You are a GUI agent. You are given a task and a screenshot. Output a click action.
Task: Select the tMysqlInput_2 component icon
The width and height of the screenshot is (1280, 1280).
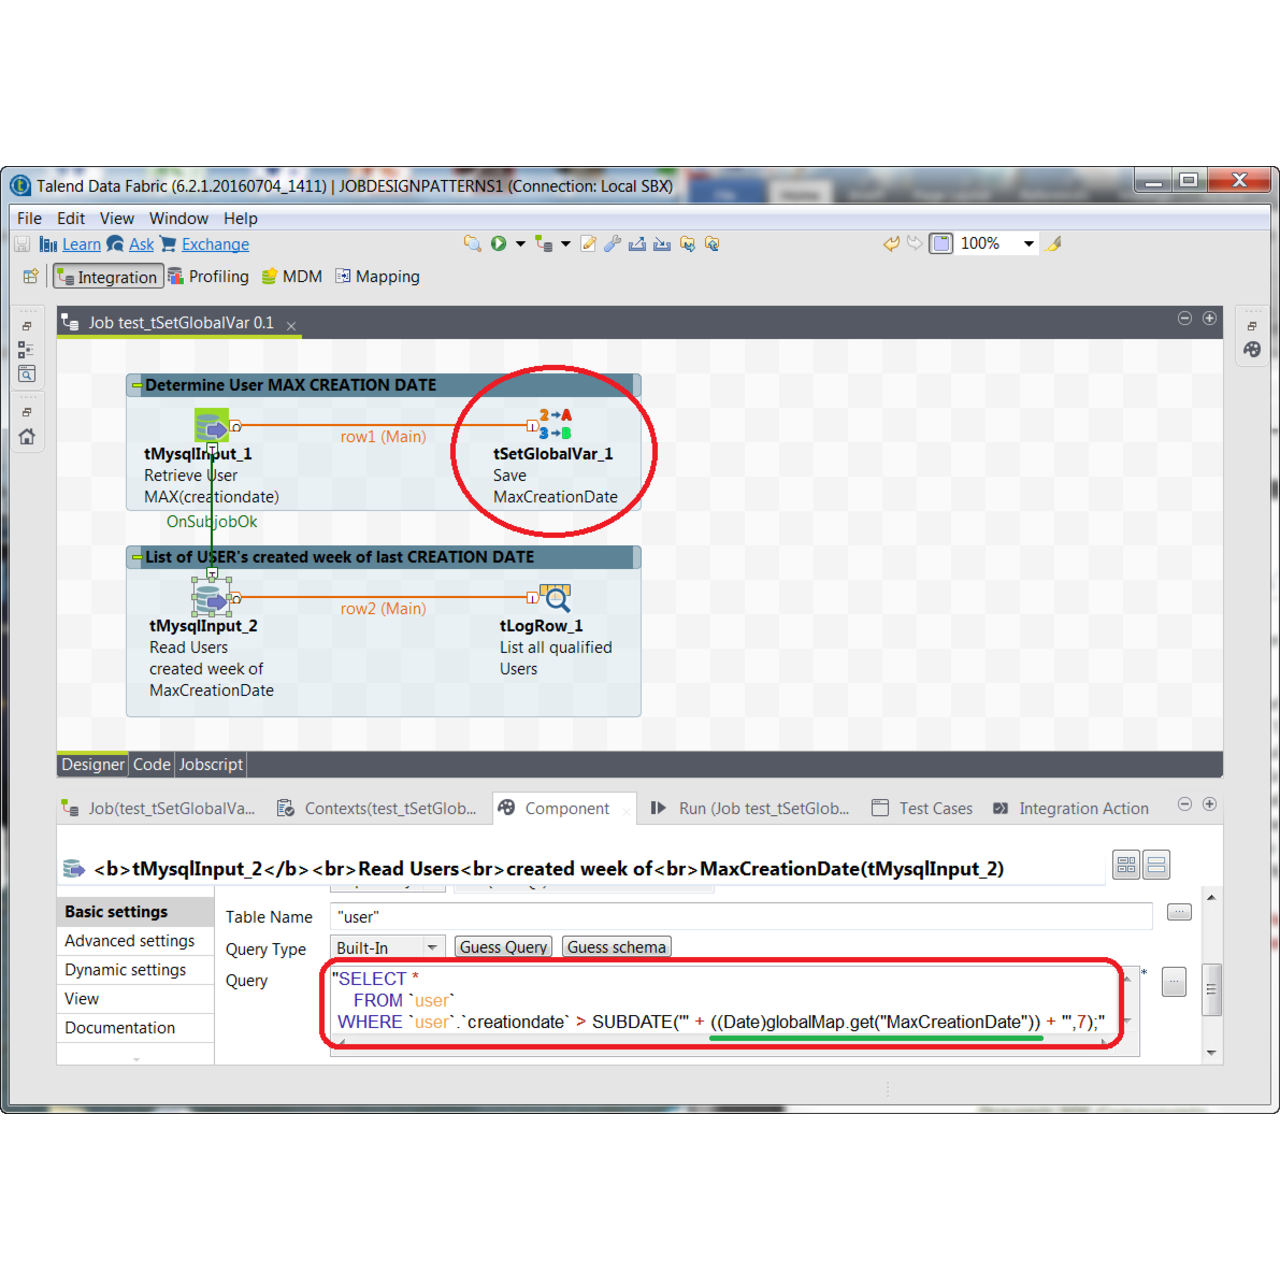(x=211, y=598)
